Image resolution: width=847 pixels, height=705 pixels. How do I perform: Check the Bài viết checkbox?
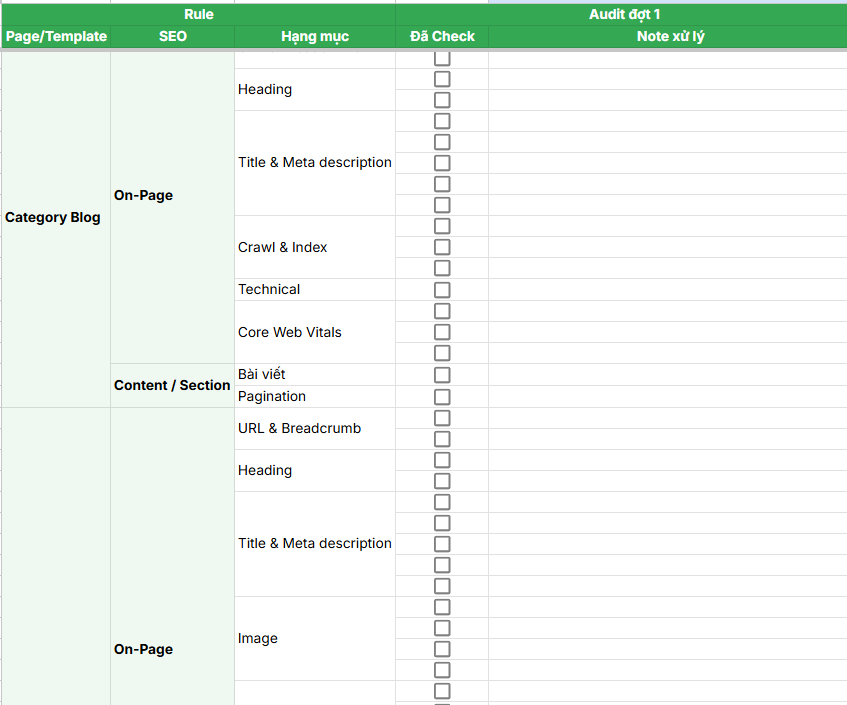pos(441,374)
